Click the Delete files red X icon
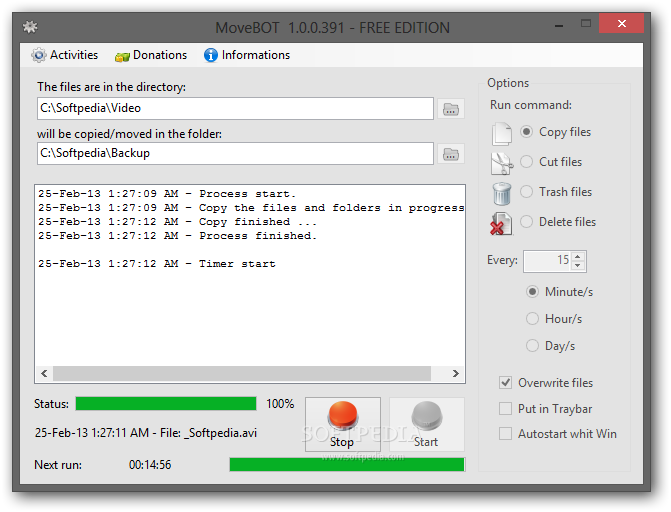This screenshot has width=671, height=512. [501, 223]
